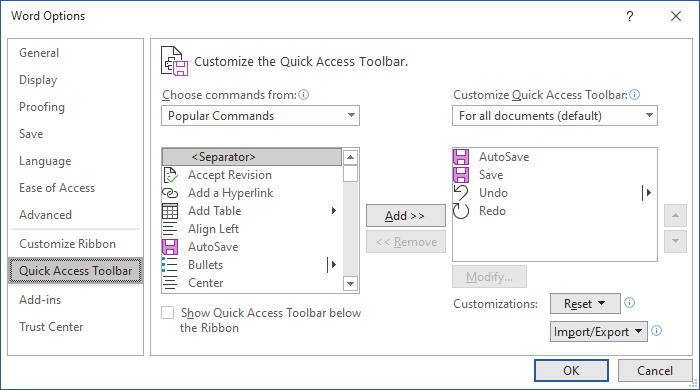Expand the Undo split-button arrow
Viewport: 700px width, 390px height.
tap(647, 193)
